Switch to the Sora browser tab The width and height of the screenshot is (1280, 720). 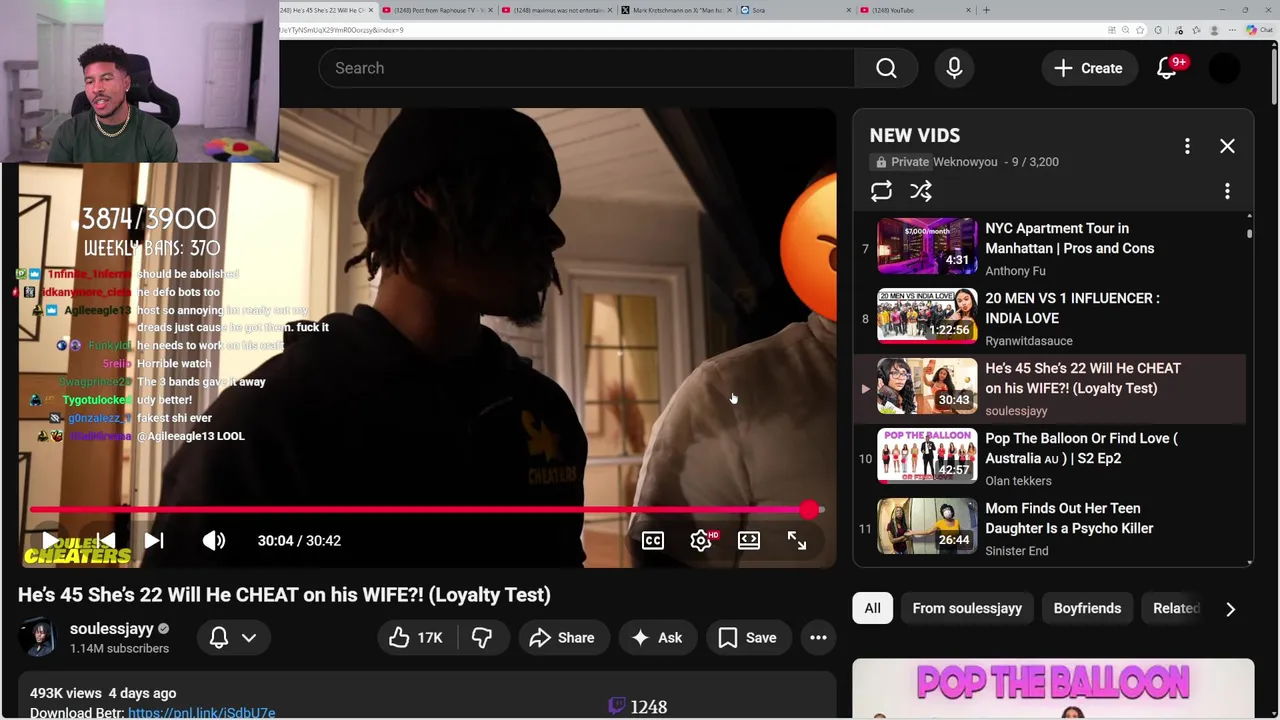click(797, 10)
